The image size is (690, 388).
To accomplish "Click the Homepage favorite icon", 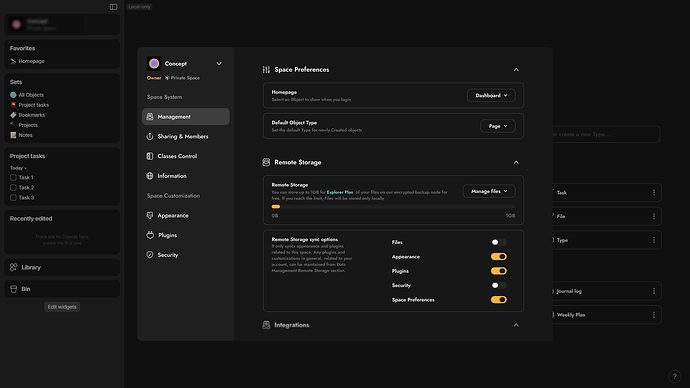I will click(x=13, y=61).
